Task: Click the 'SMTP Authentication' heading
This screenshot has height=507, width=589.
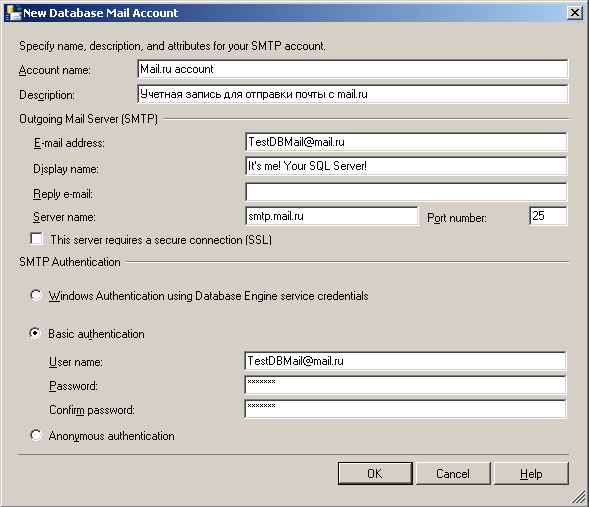Action: click(70, 262)
